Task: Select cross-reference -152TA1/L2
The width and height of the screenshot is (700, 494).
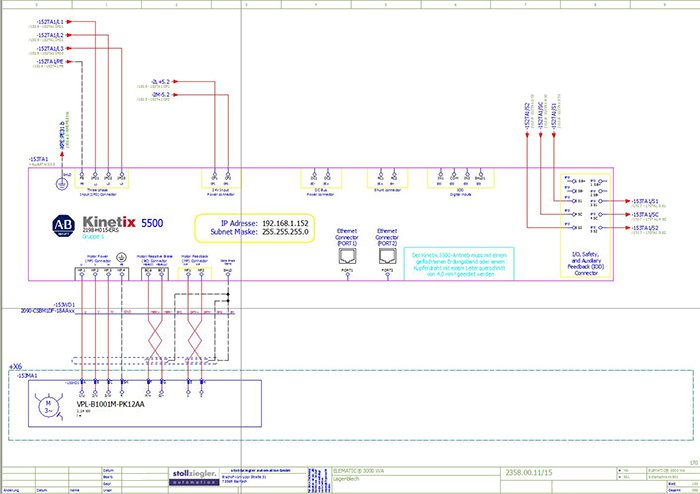Action: point(50,35)
